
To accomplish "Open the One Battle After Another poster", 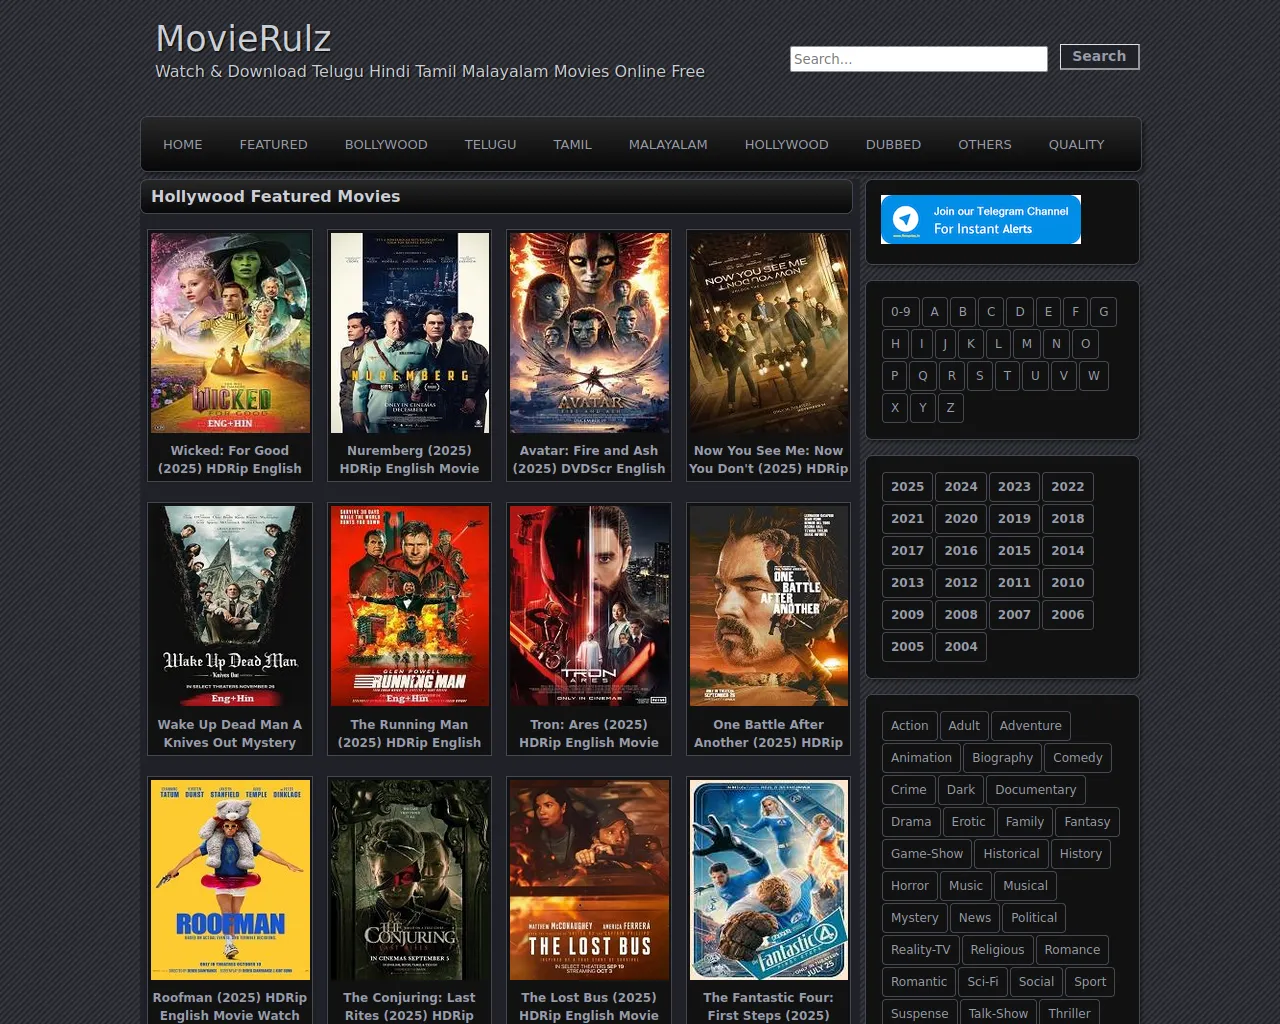I will [x=769, y=606].
